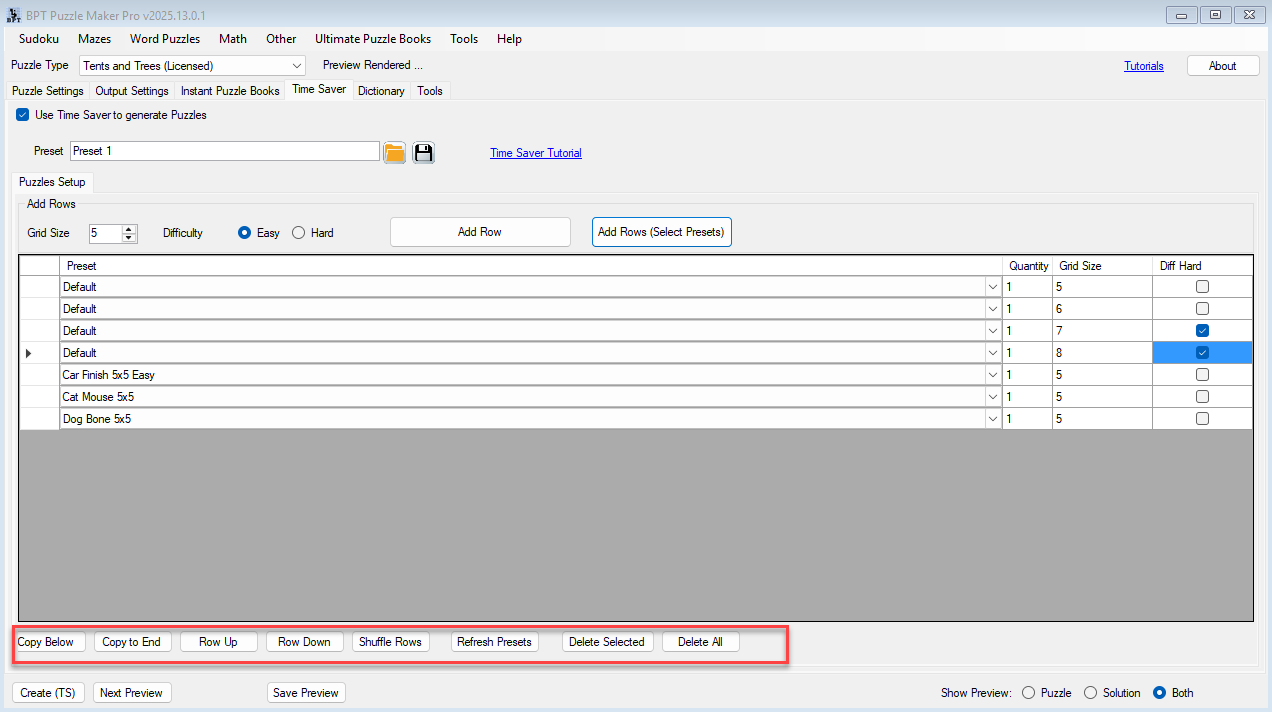Click the Shuffle Rows button
Viewport: 1272px width, 712px height.
(x=390, y=642)
